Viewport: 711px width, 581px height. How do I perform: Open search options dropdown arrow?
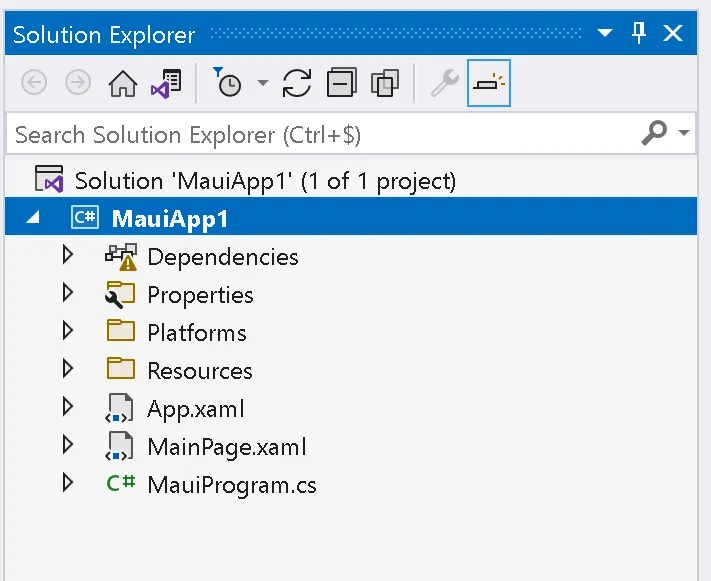coord(684,133)
